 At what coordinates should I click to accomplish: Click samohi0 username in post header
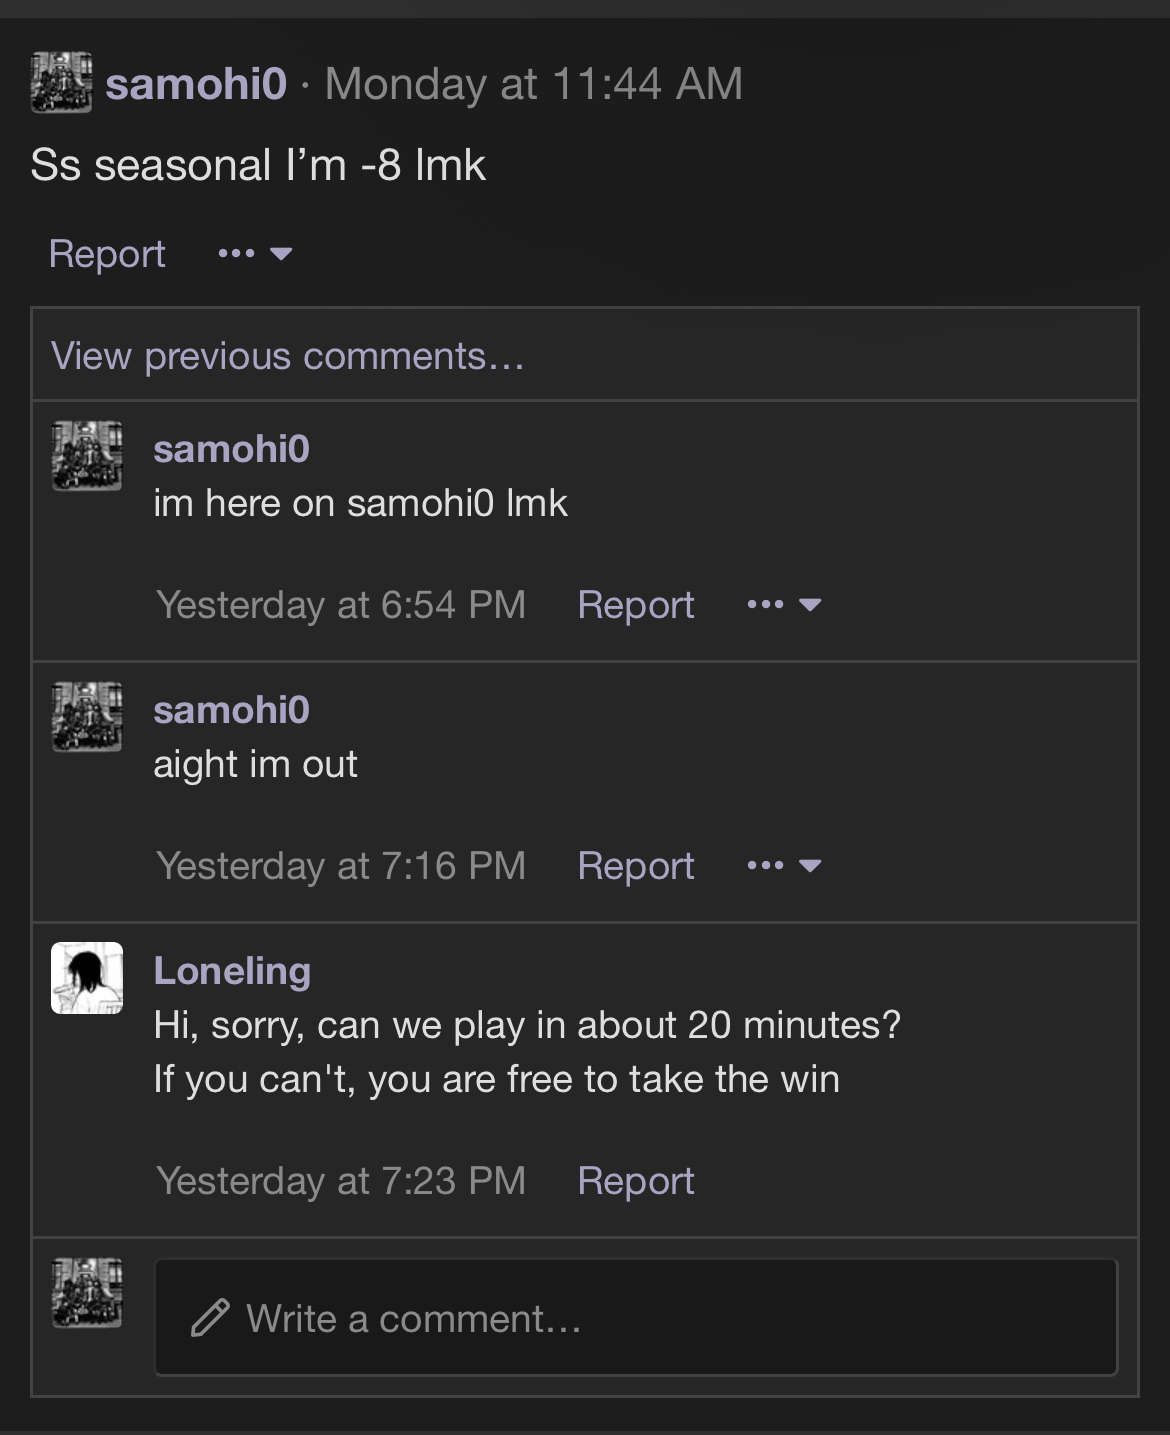[196, 84]
